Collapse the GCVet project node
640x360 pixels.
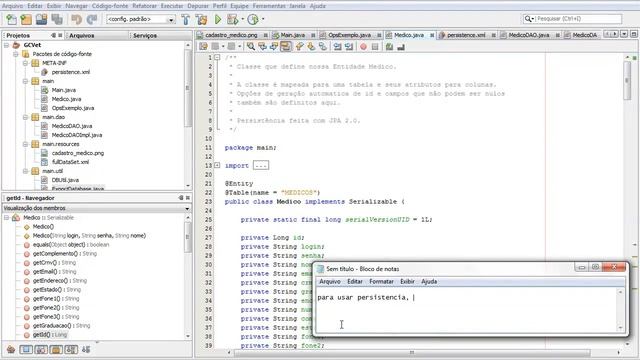tap(7, 45)
